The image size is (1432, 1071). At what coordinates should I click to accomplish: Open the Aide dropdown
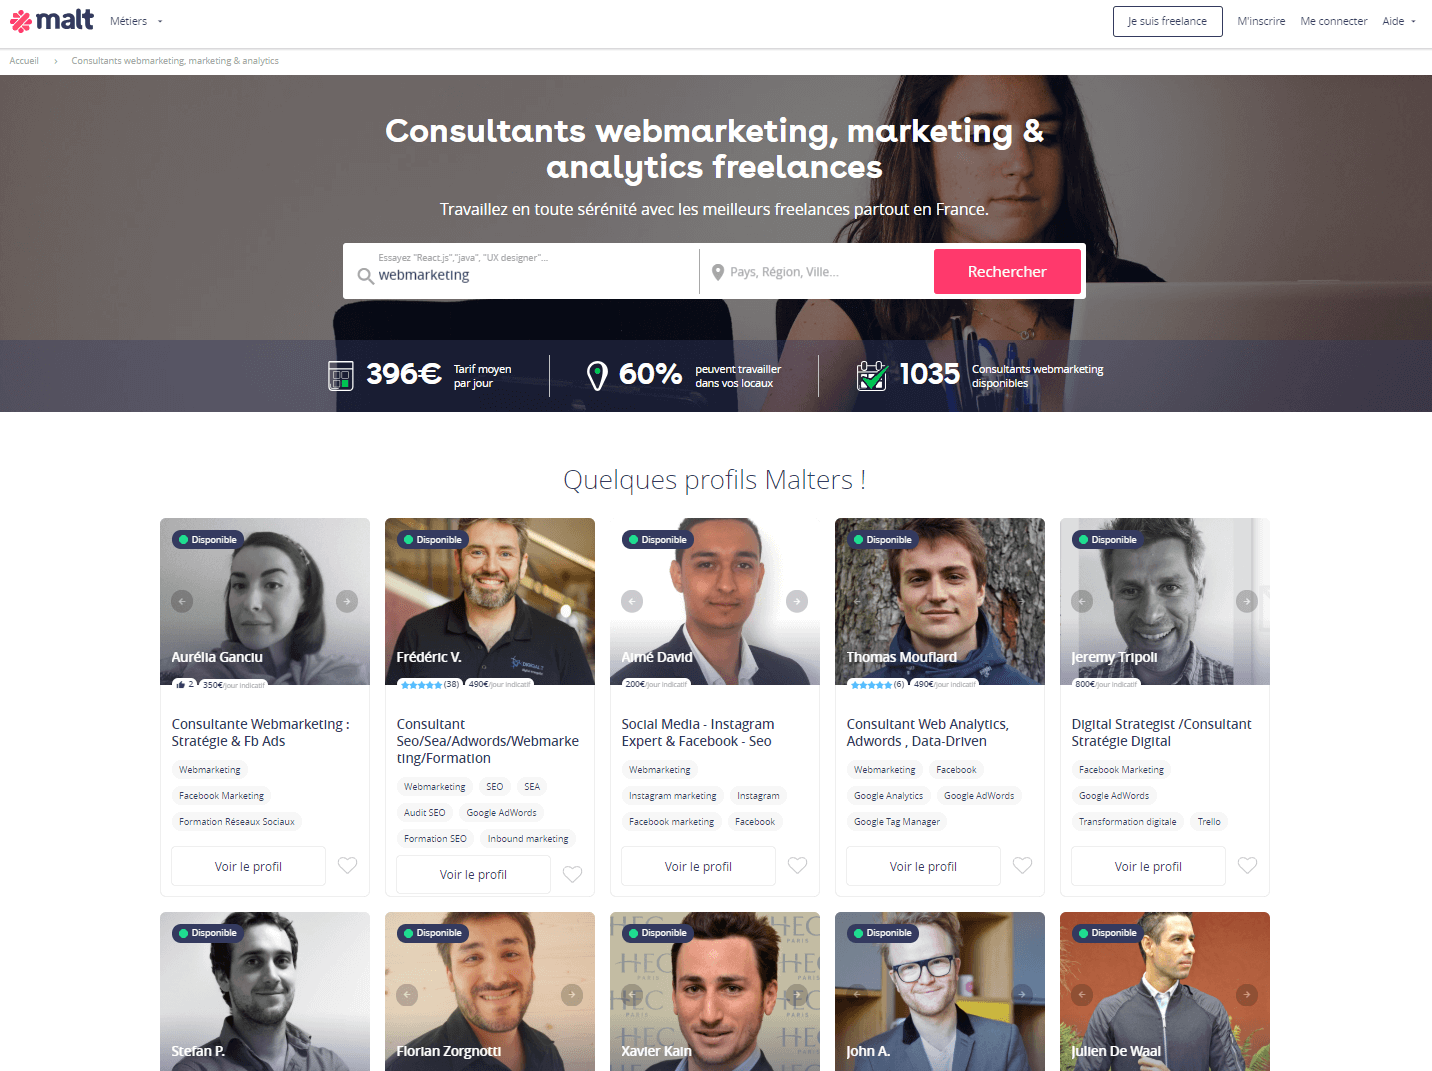coord(1399,21)
